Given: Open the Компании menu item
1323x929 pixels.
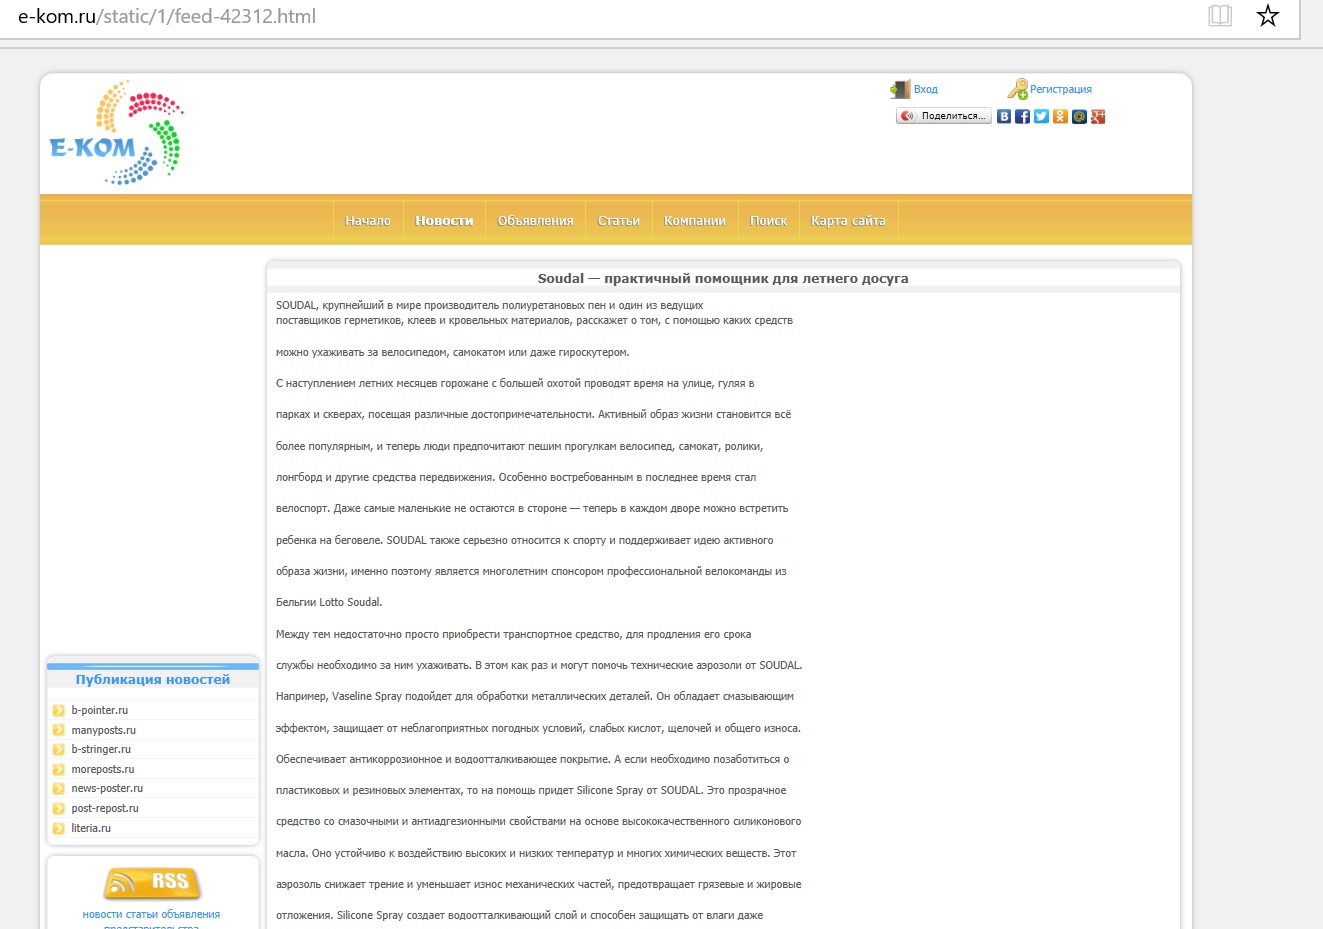Looking at the screenshot, I should tap(695, 221).
